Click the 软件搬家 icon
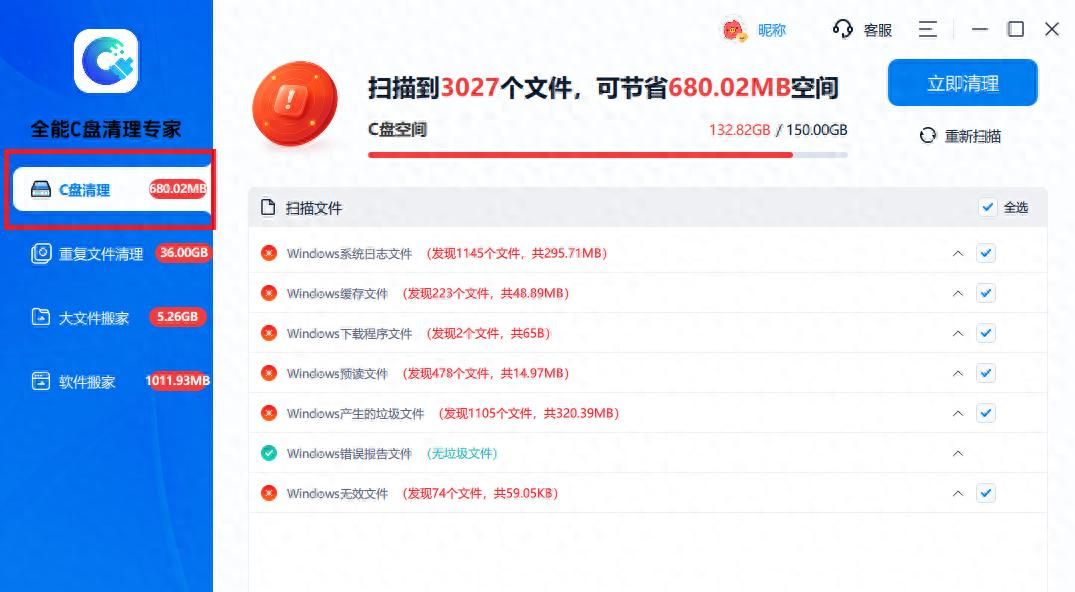 [41, 381]
